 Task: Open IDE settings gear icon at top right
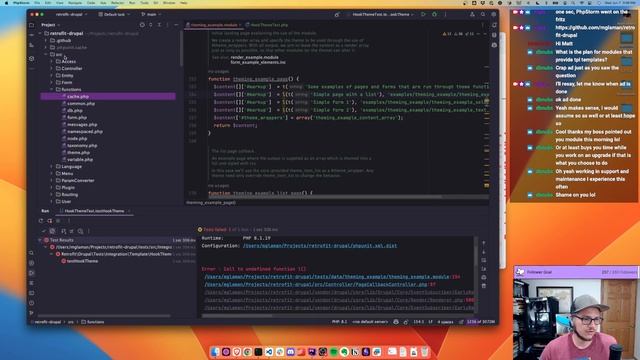[493, 14]
